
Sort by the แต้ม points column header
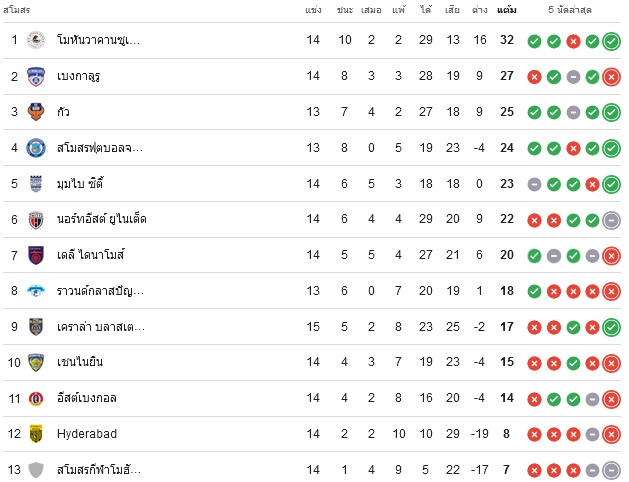pyautogui.click(x=507, y=10)
